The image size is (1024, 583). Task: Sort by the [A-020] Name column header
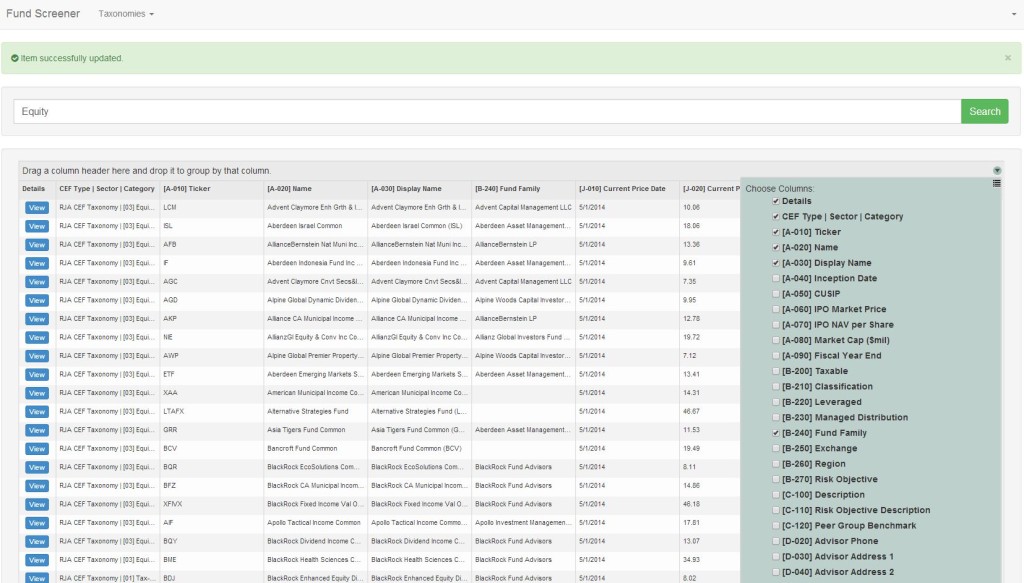[289, 189]
